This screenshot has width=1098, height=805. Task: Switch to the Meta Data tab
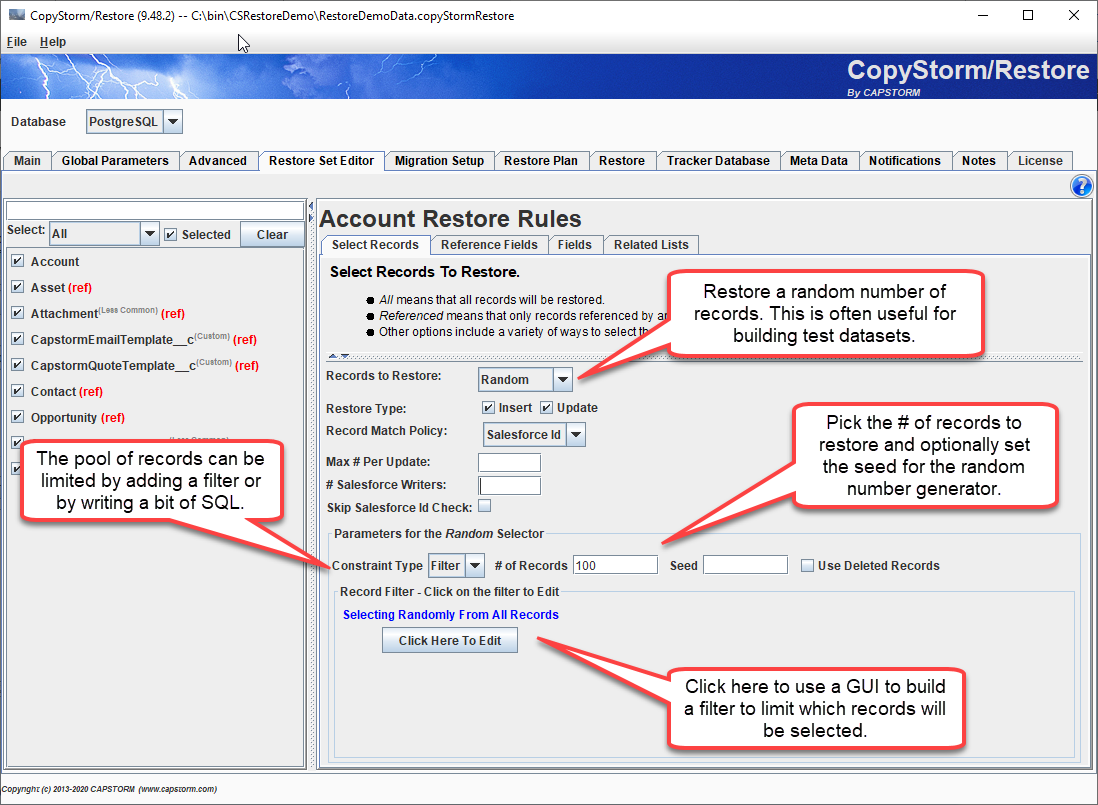click(x=819, y=161)
